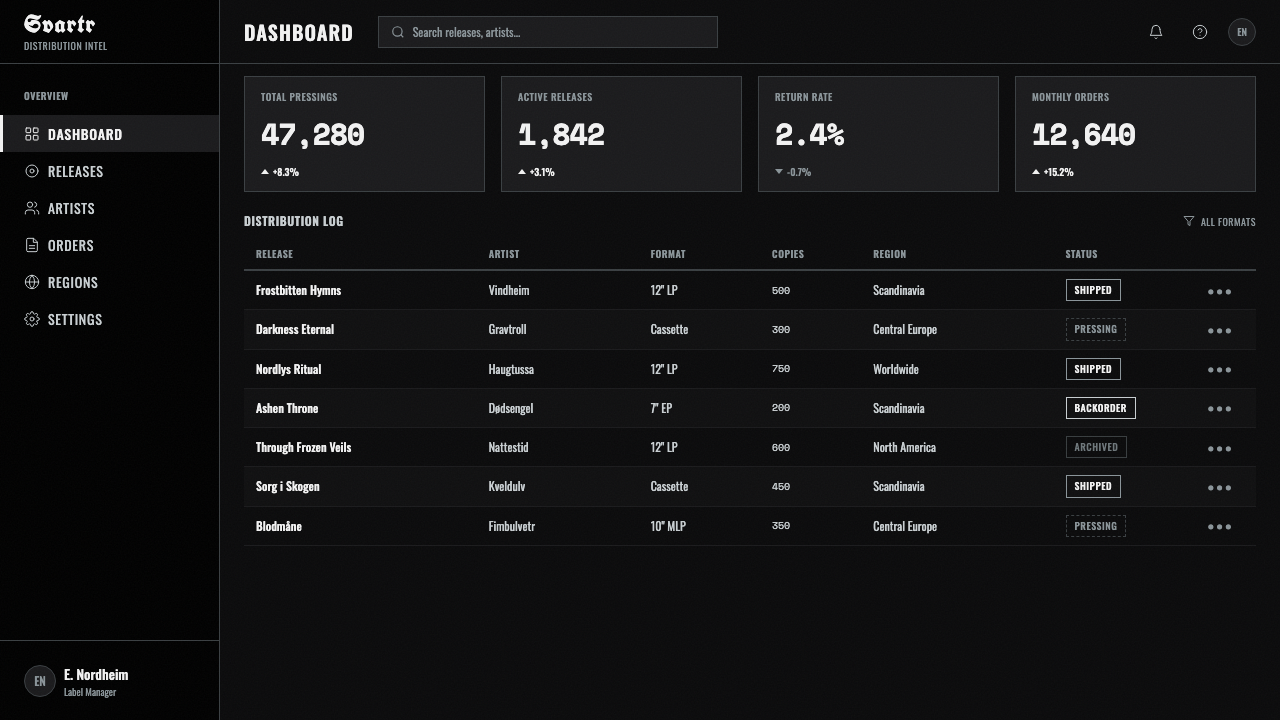
Task: Sort by the Region column header
Action: tap(889, 254)
